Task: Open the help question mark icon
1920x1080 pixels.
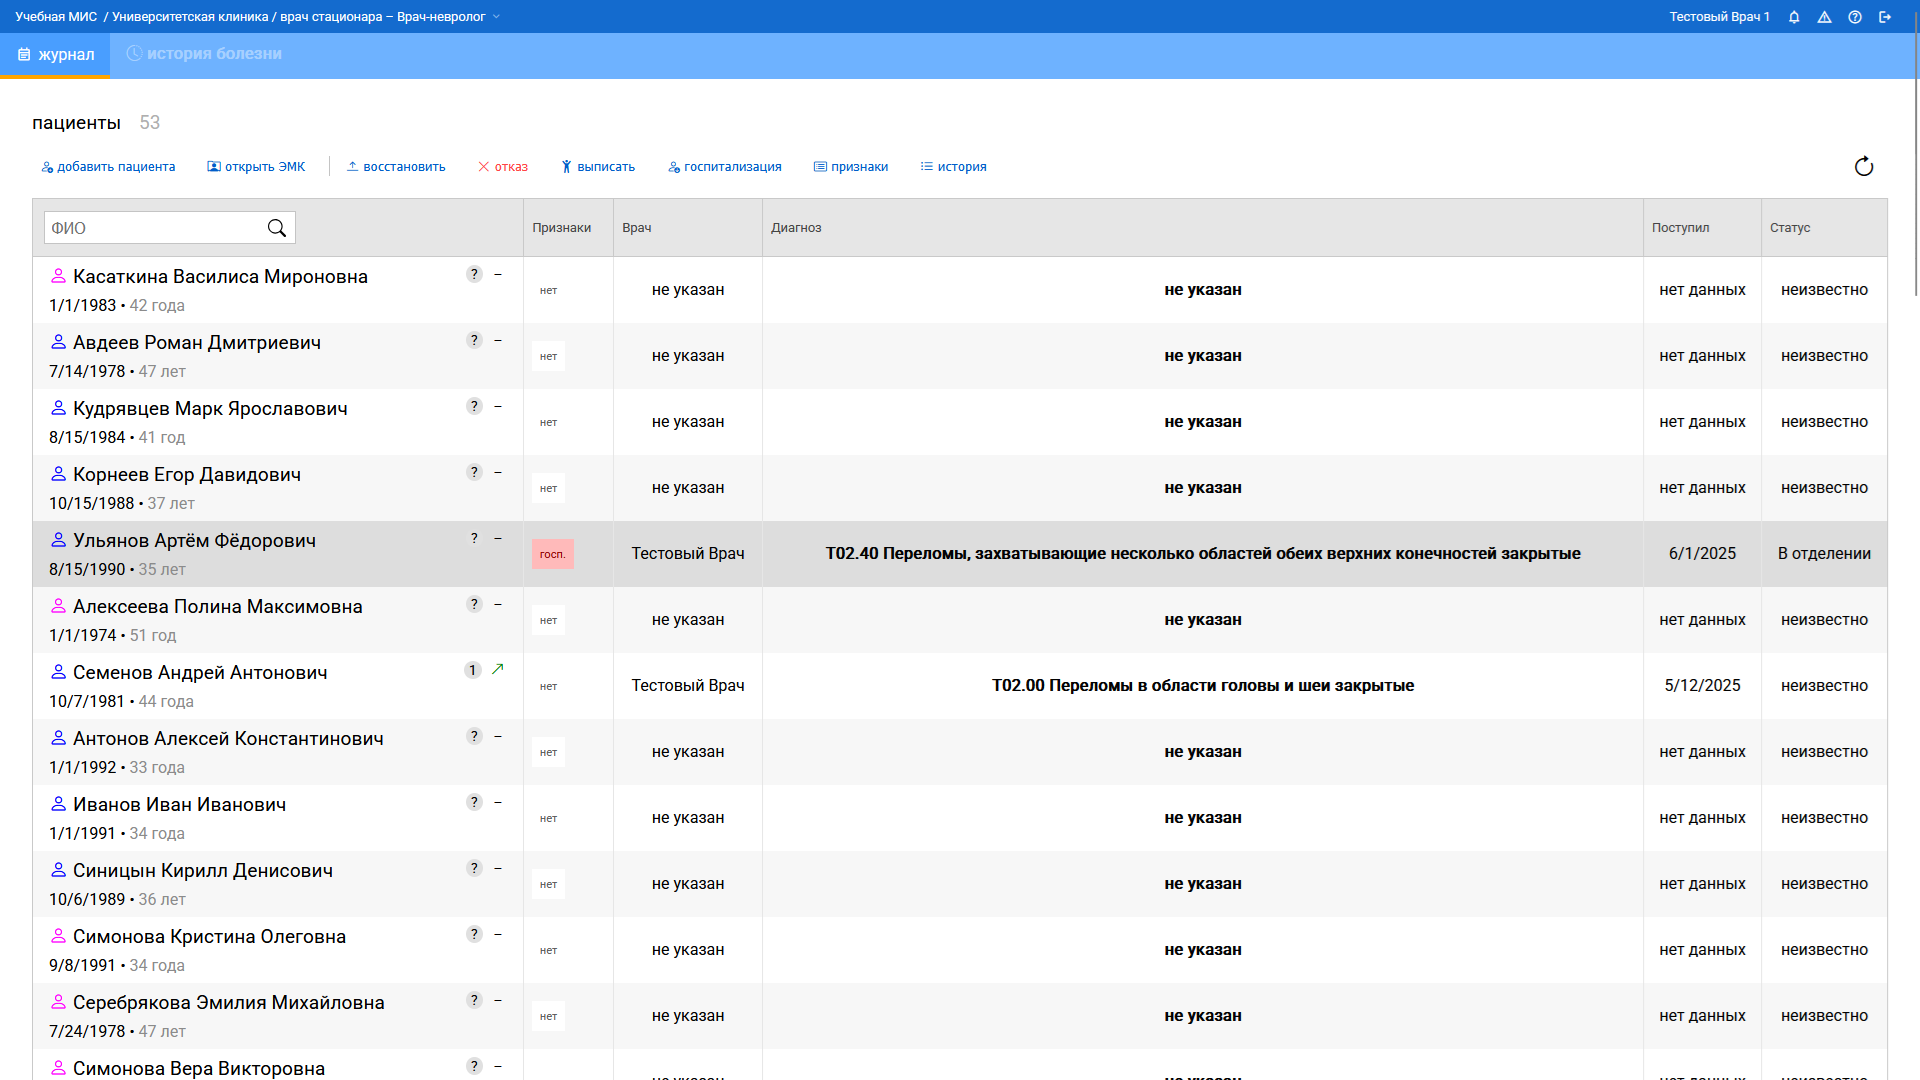Action: coord(1855,17)
